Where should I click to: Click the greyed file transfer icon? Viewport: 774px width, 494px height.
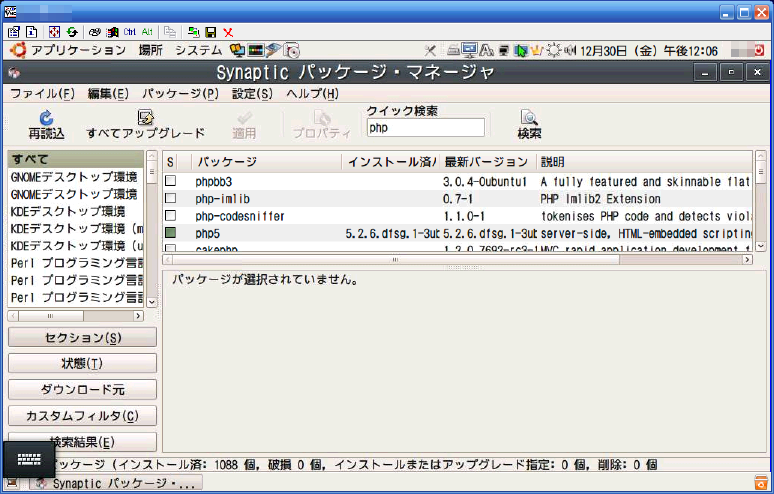[170, 32]
